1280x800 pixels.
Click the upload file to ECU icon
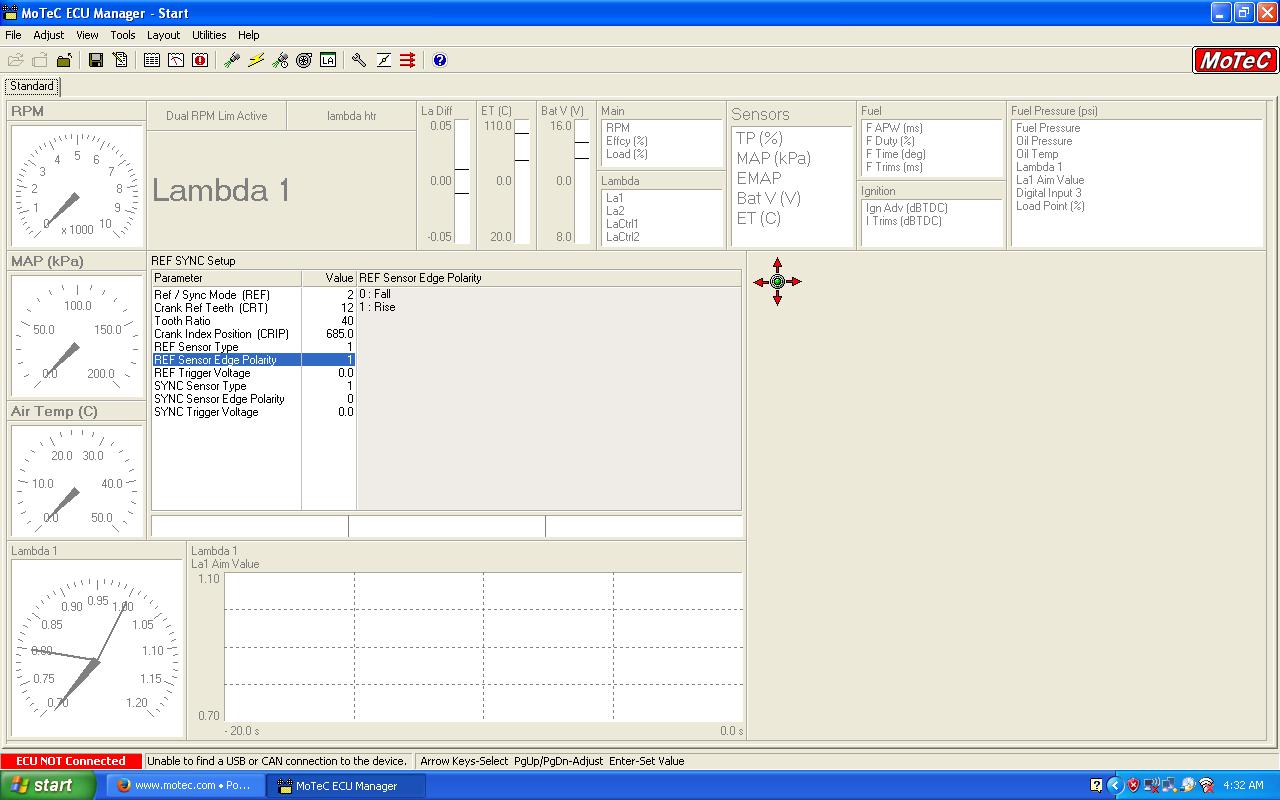click(x=40, y=60)
